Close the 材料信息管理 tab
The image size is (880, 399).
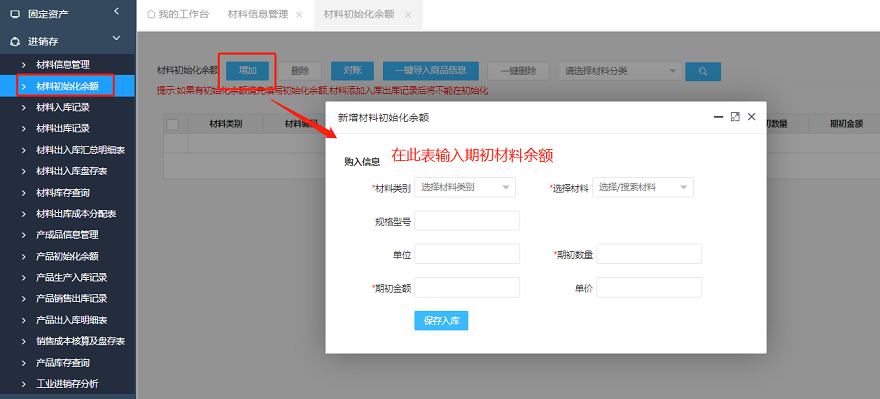[300, 15]
